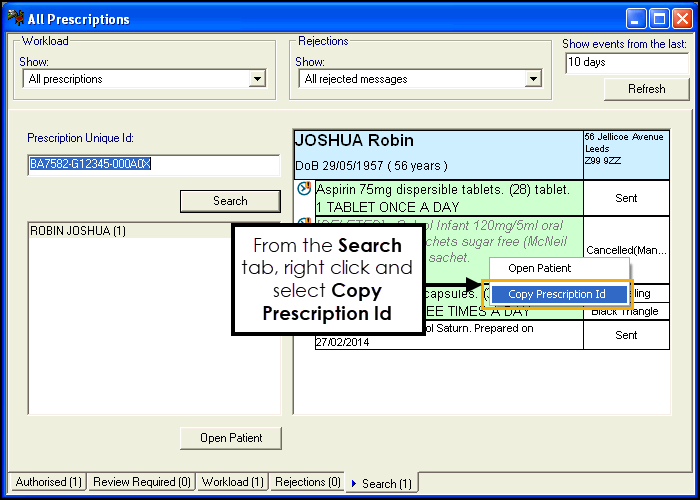The width and height of the screenshot is (700, 500).
Task: Close the All Prescriptions window
Action: coord(681,19)
